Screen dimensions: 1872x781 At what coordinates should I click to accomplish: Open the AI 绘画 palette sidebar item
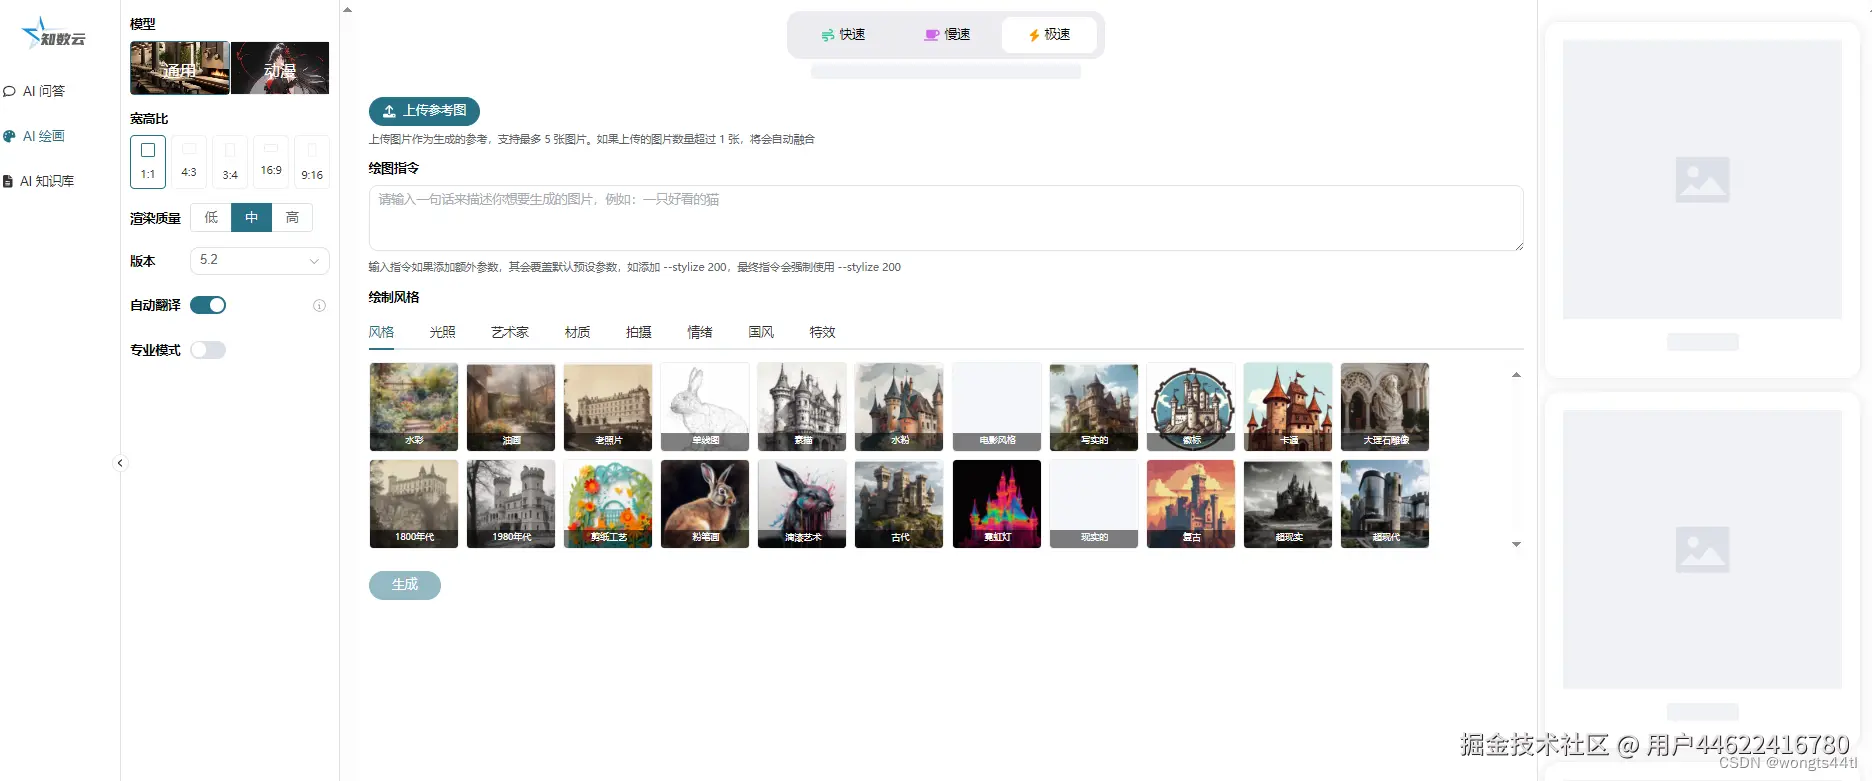[x=35, y=136]
